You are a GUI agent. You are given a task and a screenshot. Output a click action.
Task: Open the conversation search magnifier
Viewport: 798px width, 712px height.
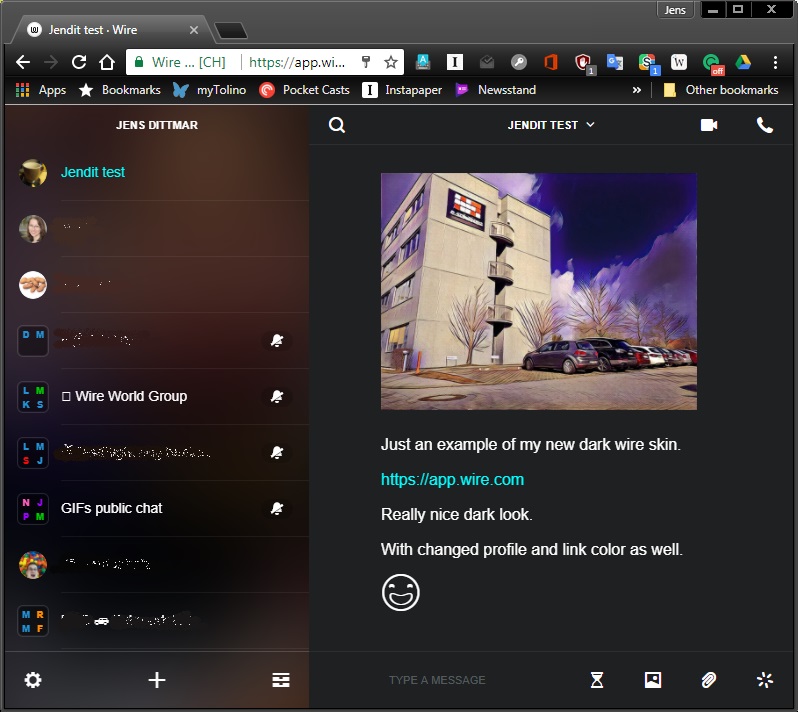337,125
